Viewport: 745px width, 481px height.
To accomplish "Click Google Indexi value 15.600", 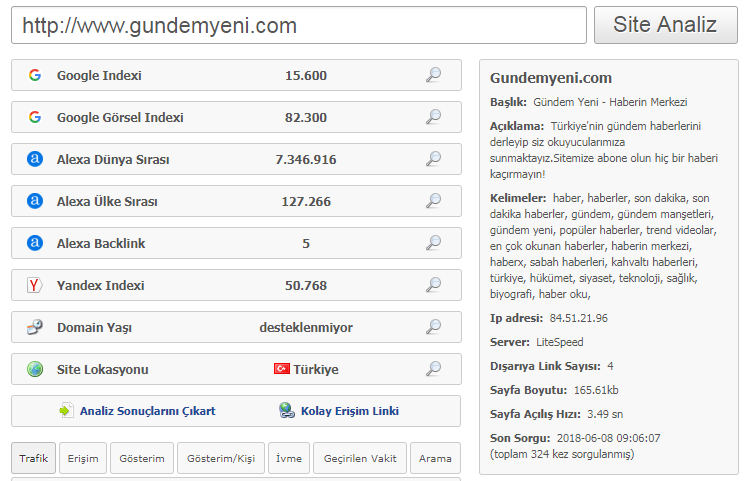I will coord(306,76).
